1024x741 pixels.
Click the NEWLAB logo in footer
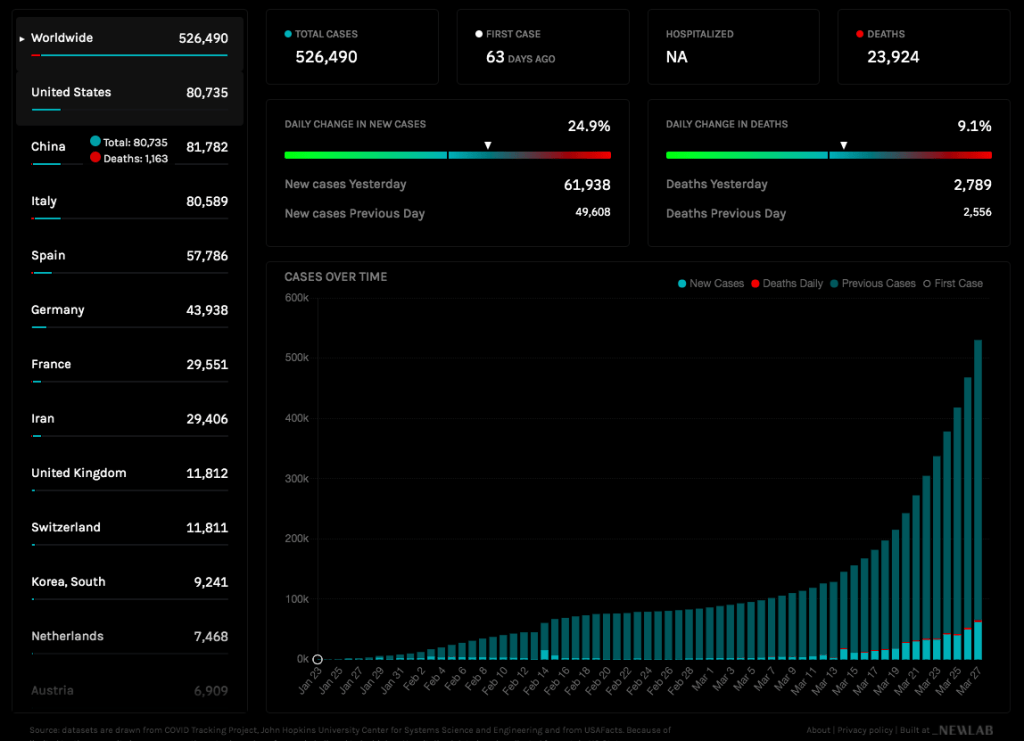(x=965, y=731)
